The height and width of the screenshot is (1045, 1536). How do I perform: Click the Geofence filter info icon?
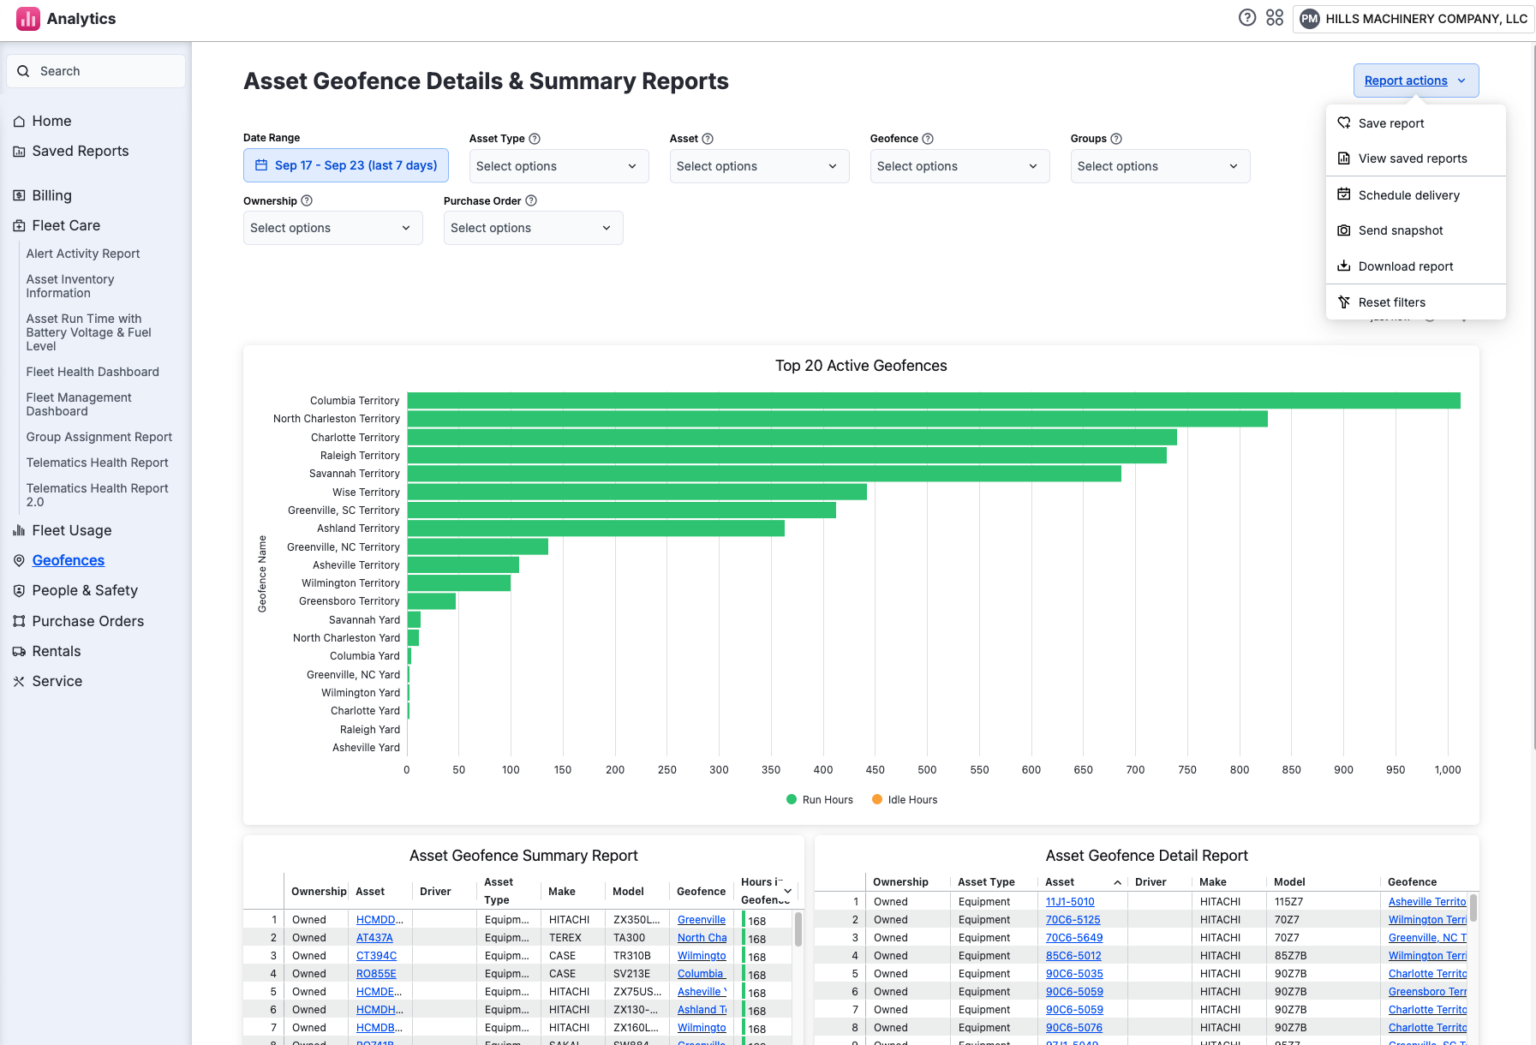pos(928,139)
